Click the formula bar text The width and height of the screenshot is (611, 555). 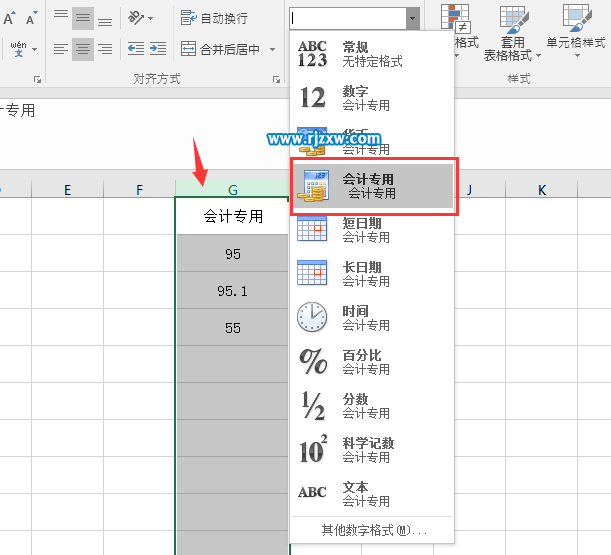click(x=18, y=111)
